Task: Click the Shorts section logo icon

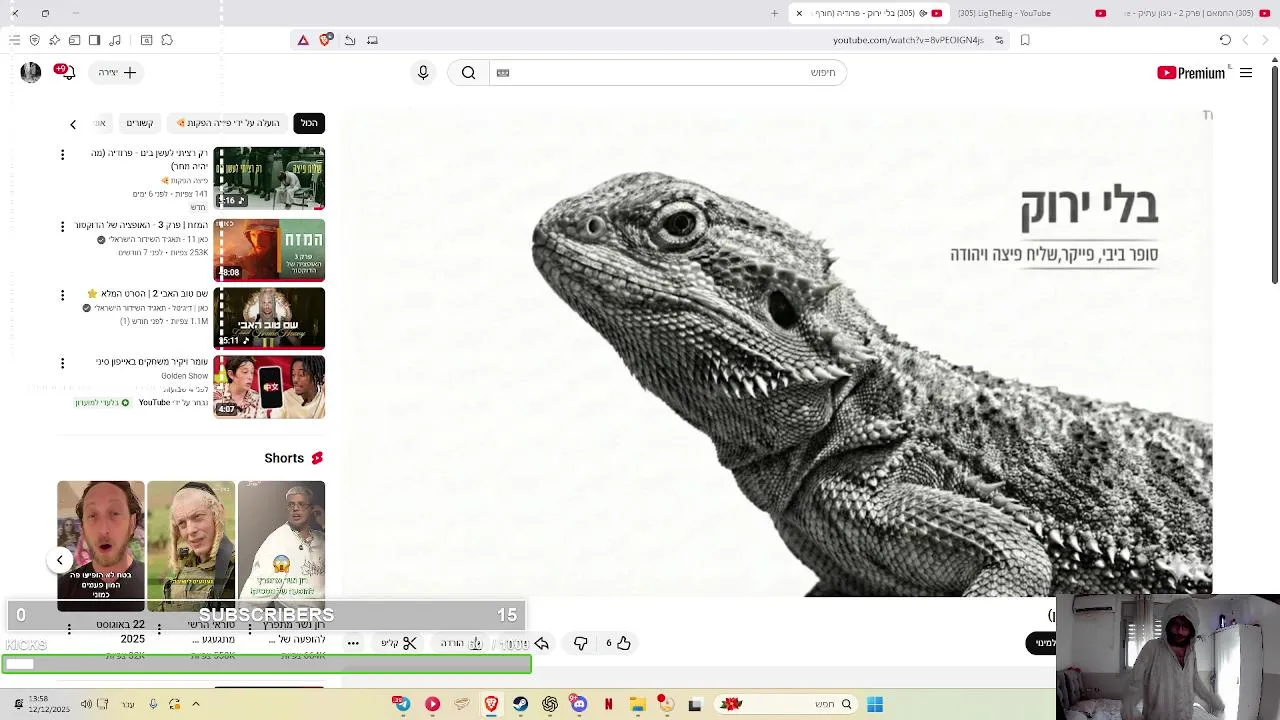Action: 317,458
